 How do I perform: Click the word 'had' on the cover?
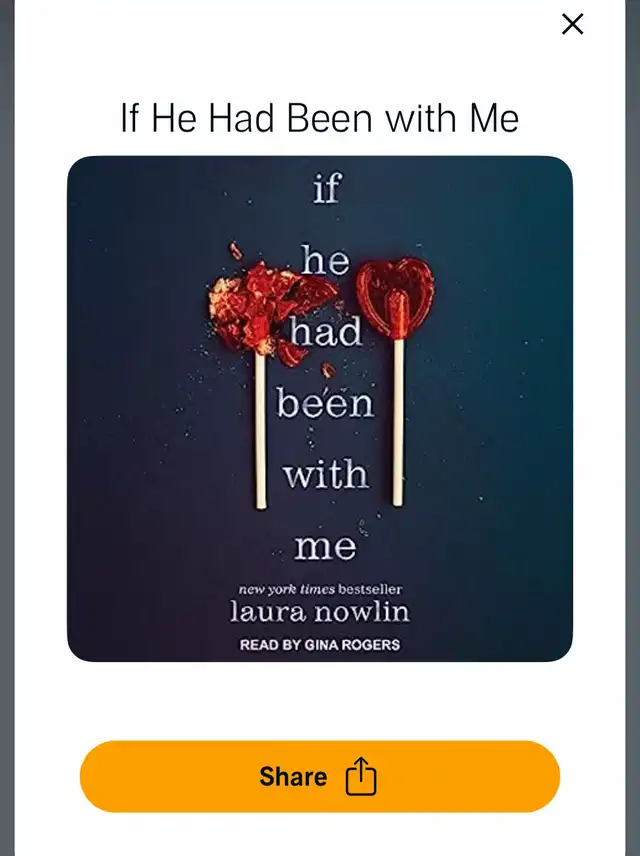click(x=326, y=331)
